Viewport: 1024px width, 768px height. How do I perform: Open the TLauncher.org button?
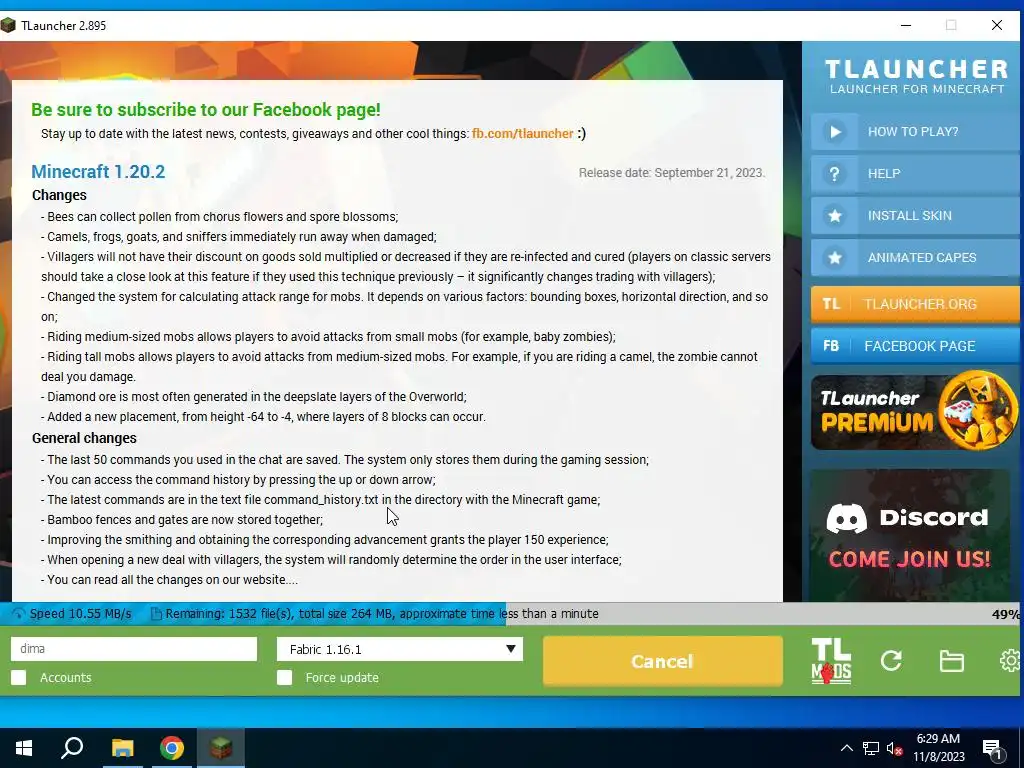click(x=914, y=304)
